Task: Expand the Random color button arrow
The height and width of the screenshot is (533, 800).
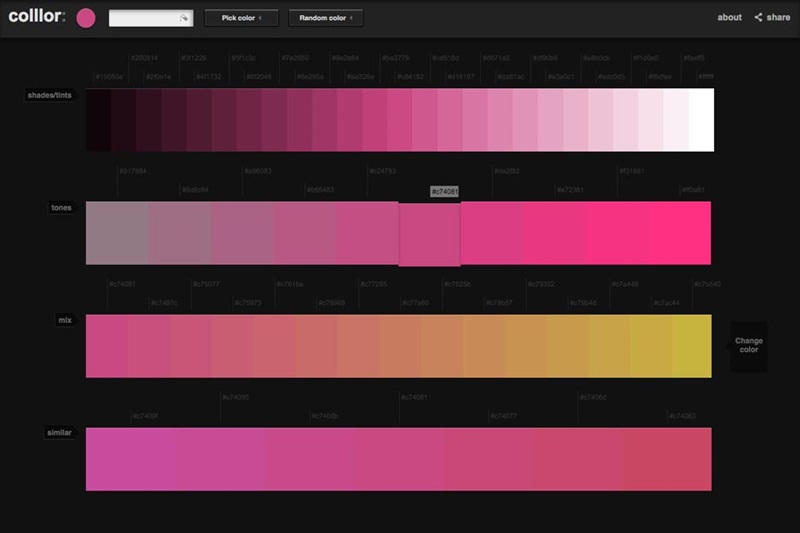Action: click(x=357, y=18)
